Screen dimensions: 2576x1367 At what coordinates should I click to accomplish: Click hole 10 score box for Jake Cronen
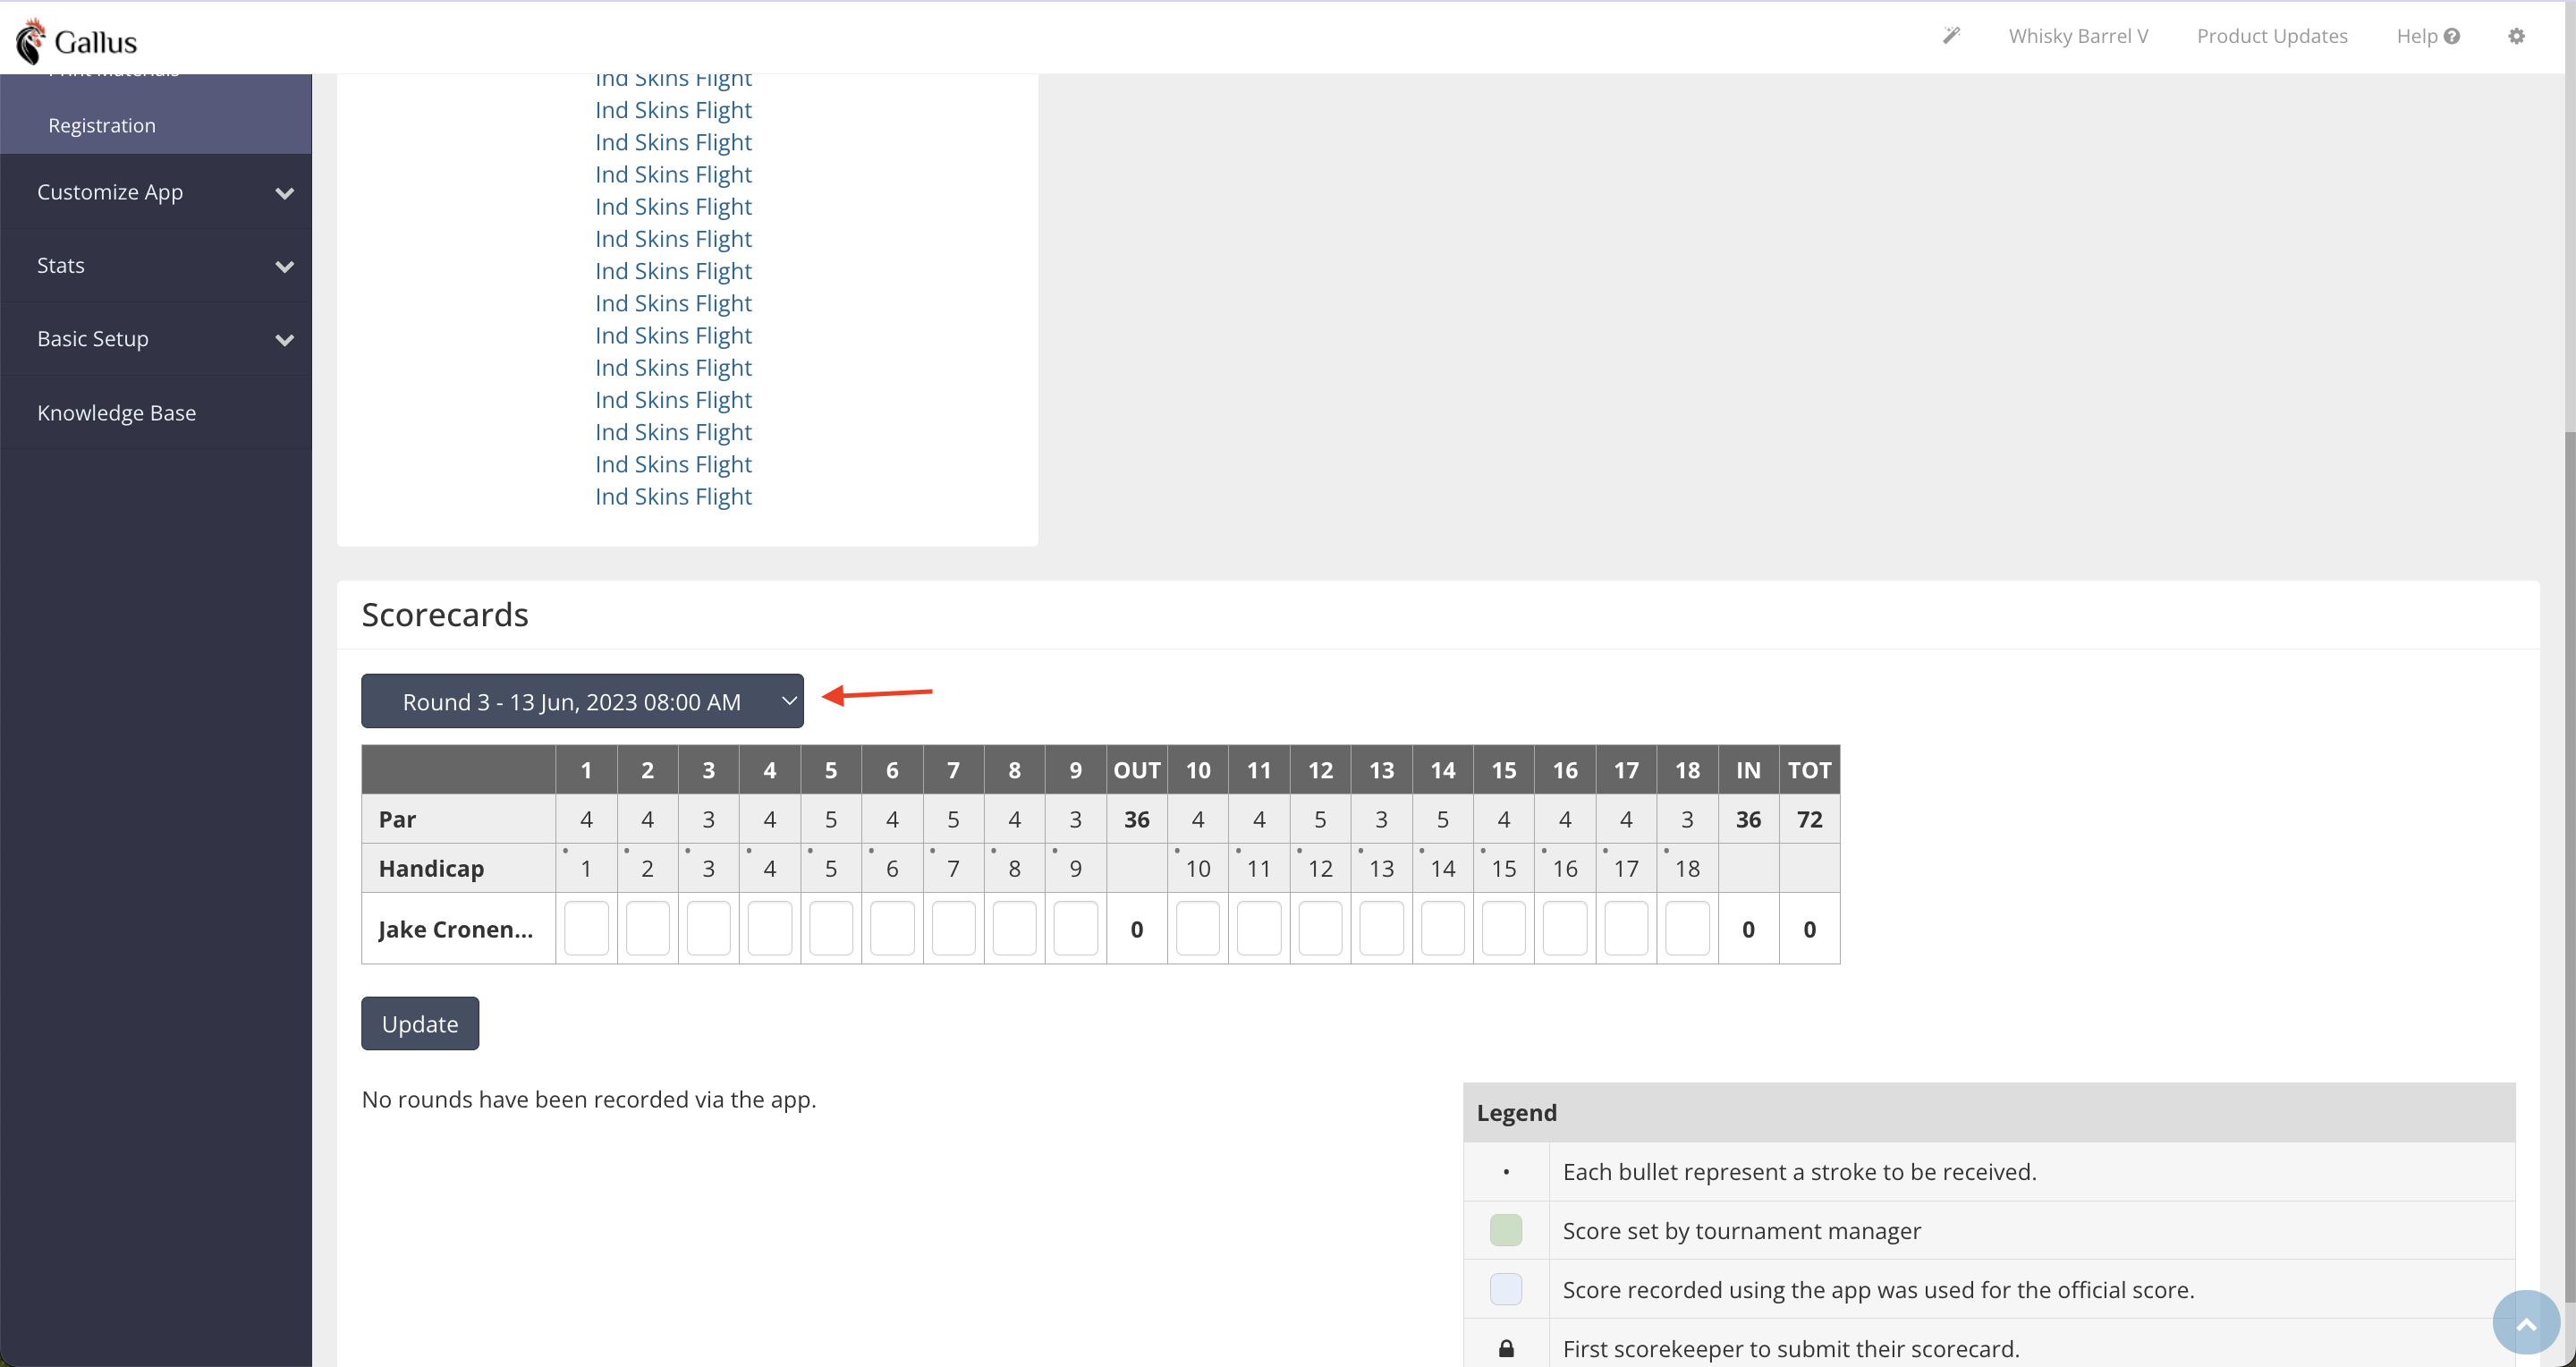click(1198, 928)
